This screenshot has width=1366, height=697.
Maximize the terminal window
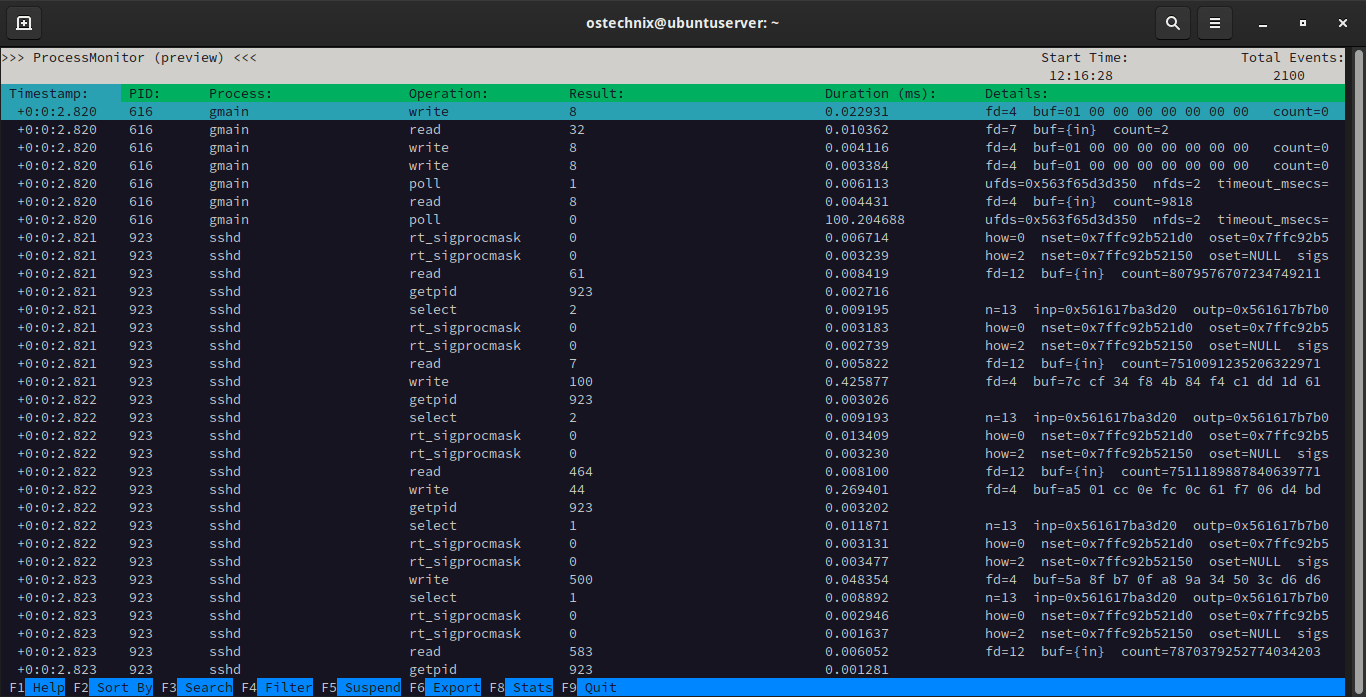(x=1302, y=22)
